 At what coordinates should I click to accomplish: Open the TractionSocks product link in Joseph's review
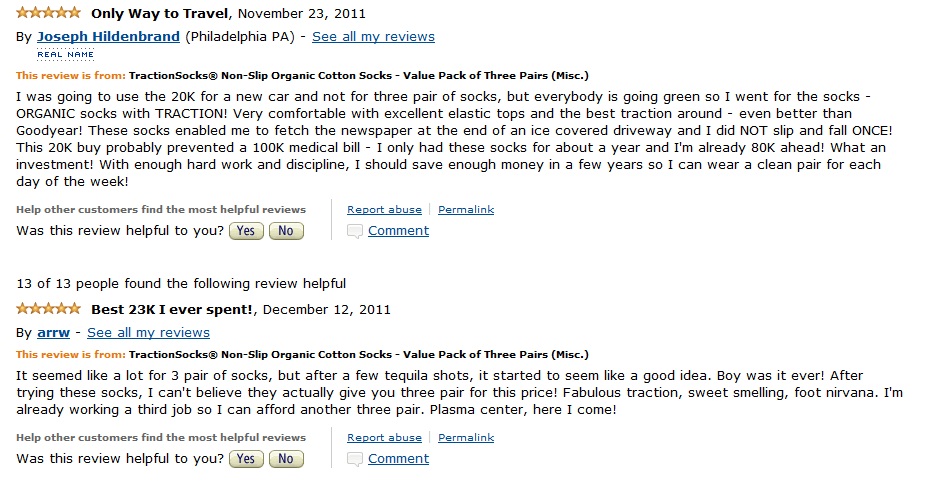pos(358,75)
